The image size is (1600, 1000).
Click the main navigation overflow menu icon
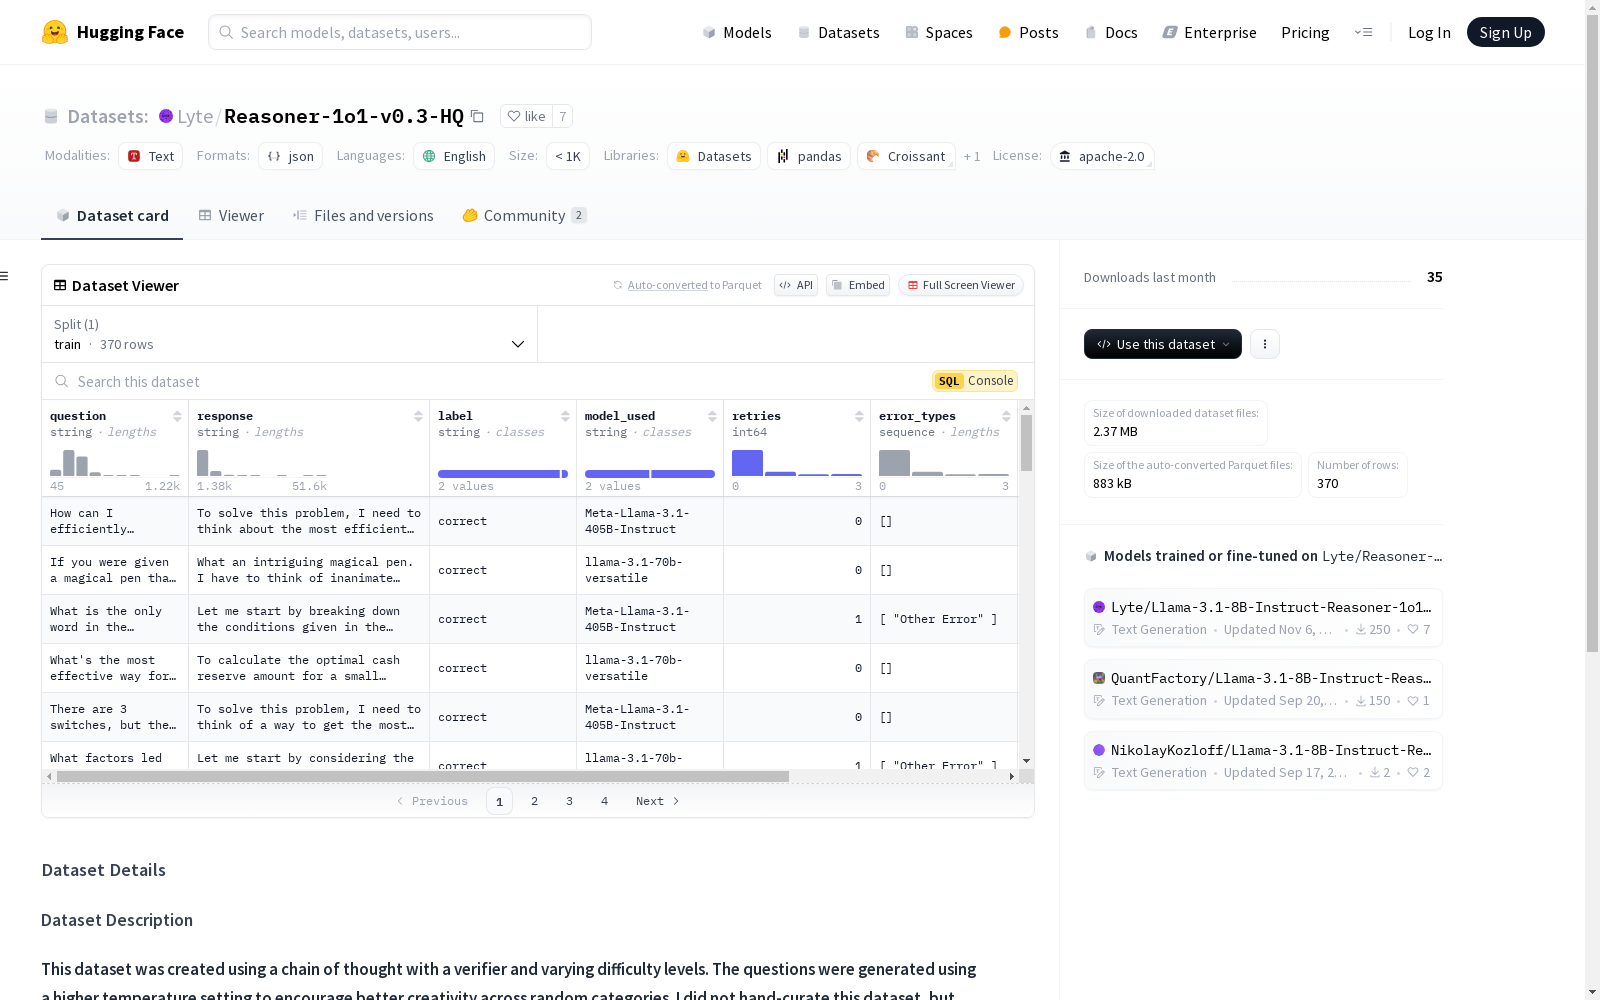[1363, 32]
